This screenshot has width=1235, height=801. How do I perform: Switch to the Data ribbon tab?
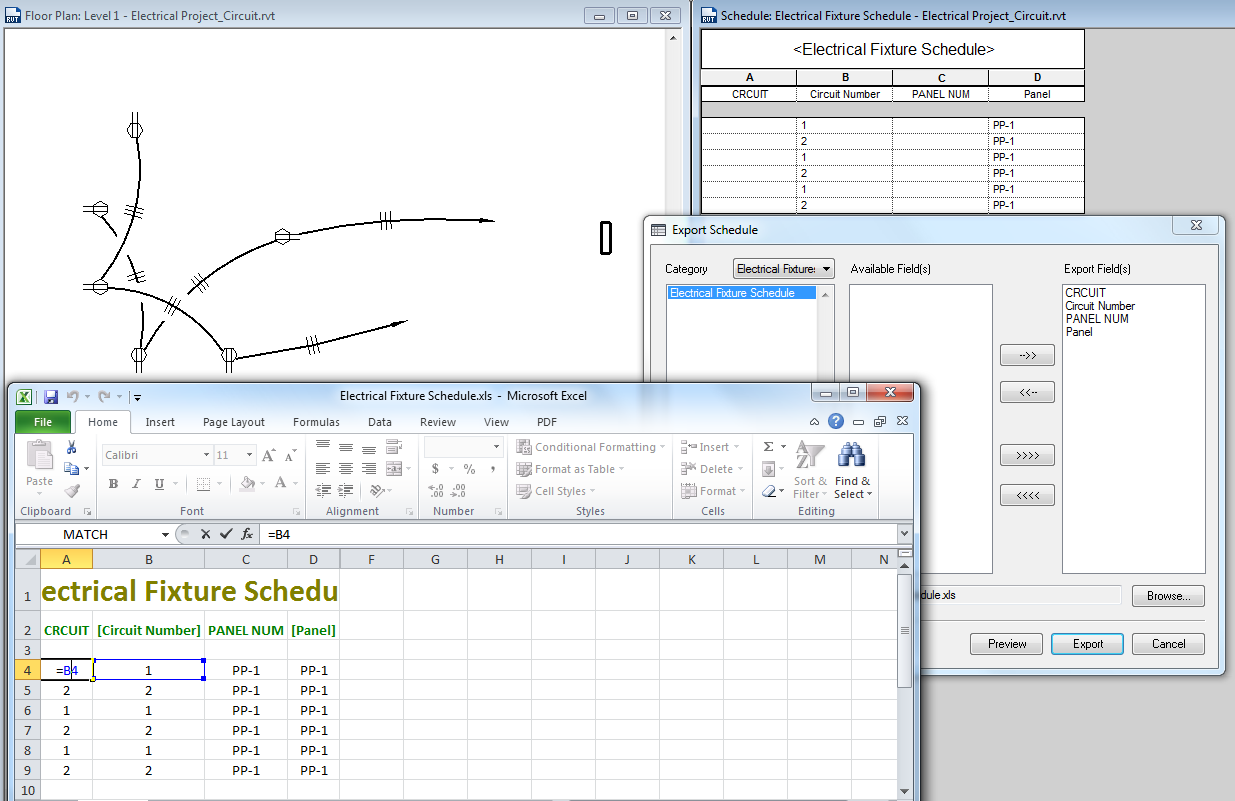[x=380, y=422]
